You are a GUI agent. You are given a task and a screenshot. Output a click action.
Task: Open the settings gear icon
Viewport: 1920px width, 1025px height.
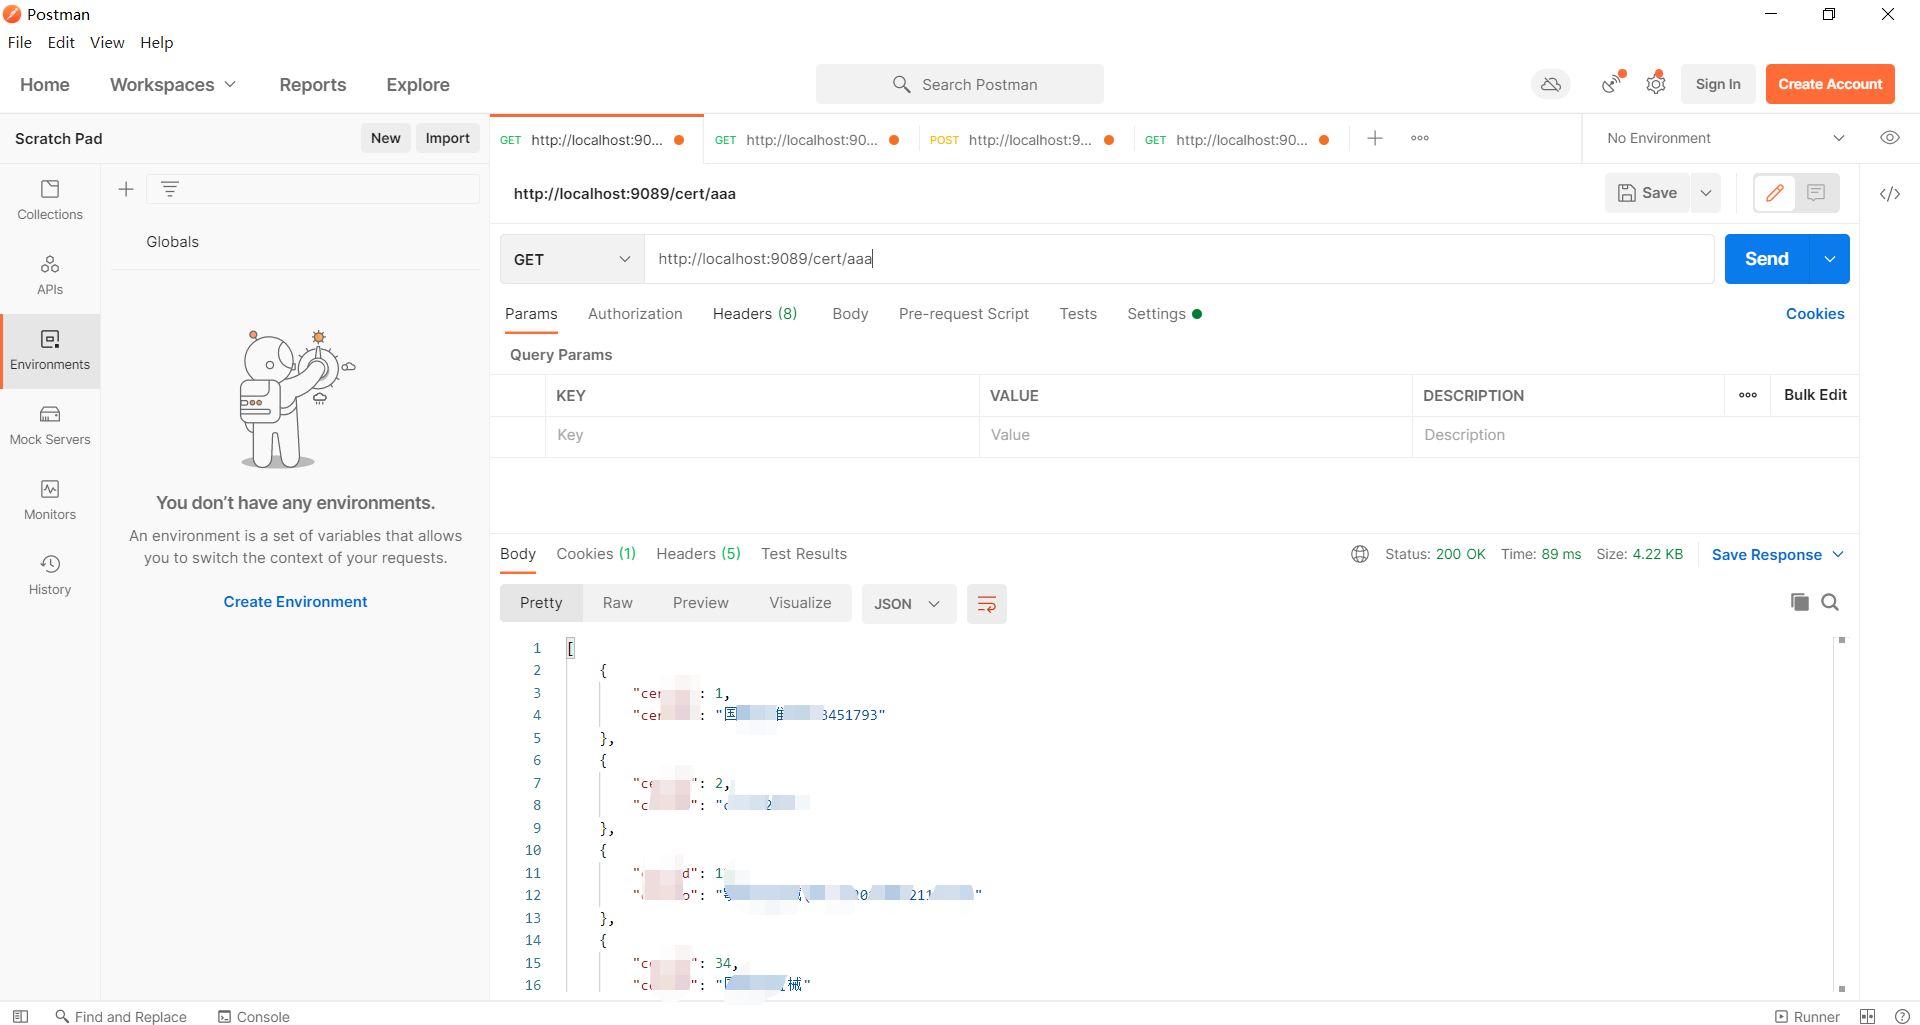tap(1656, 84)
